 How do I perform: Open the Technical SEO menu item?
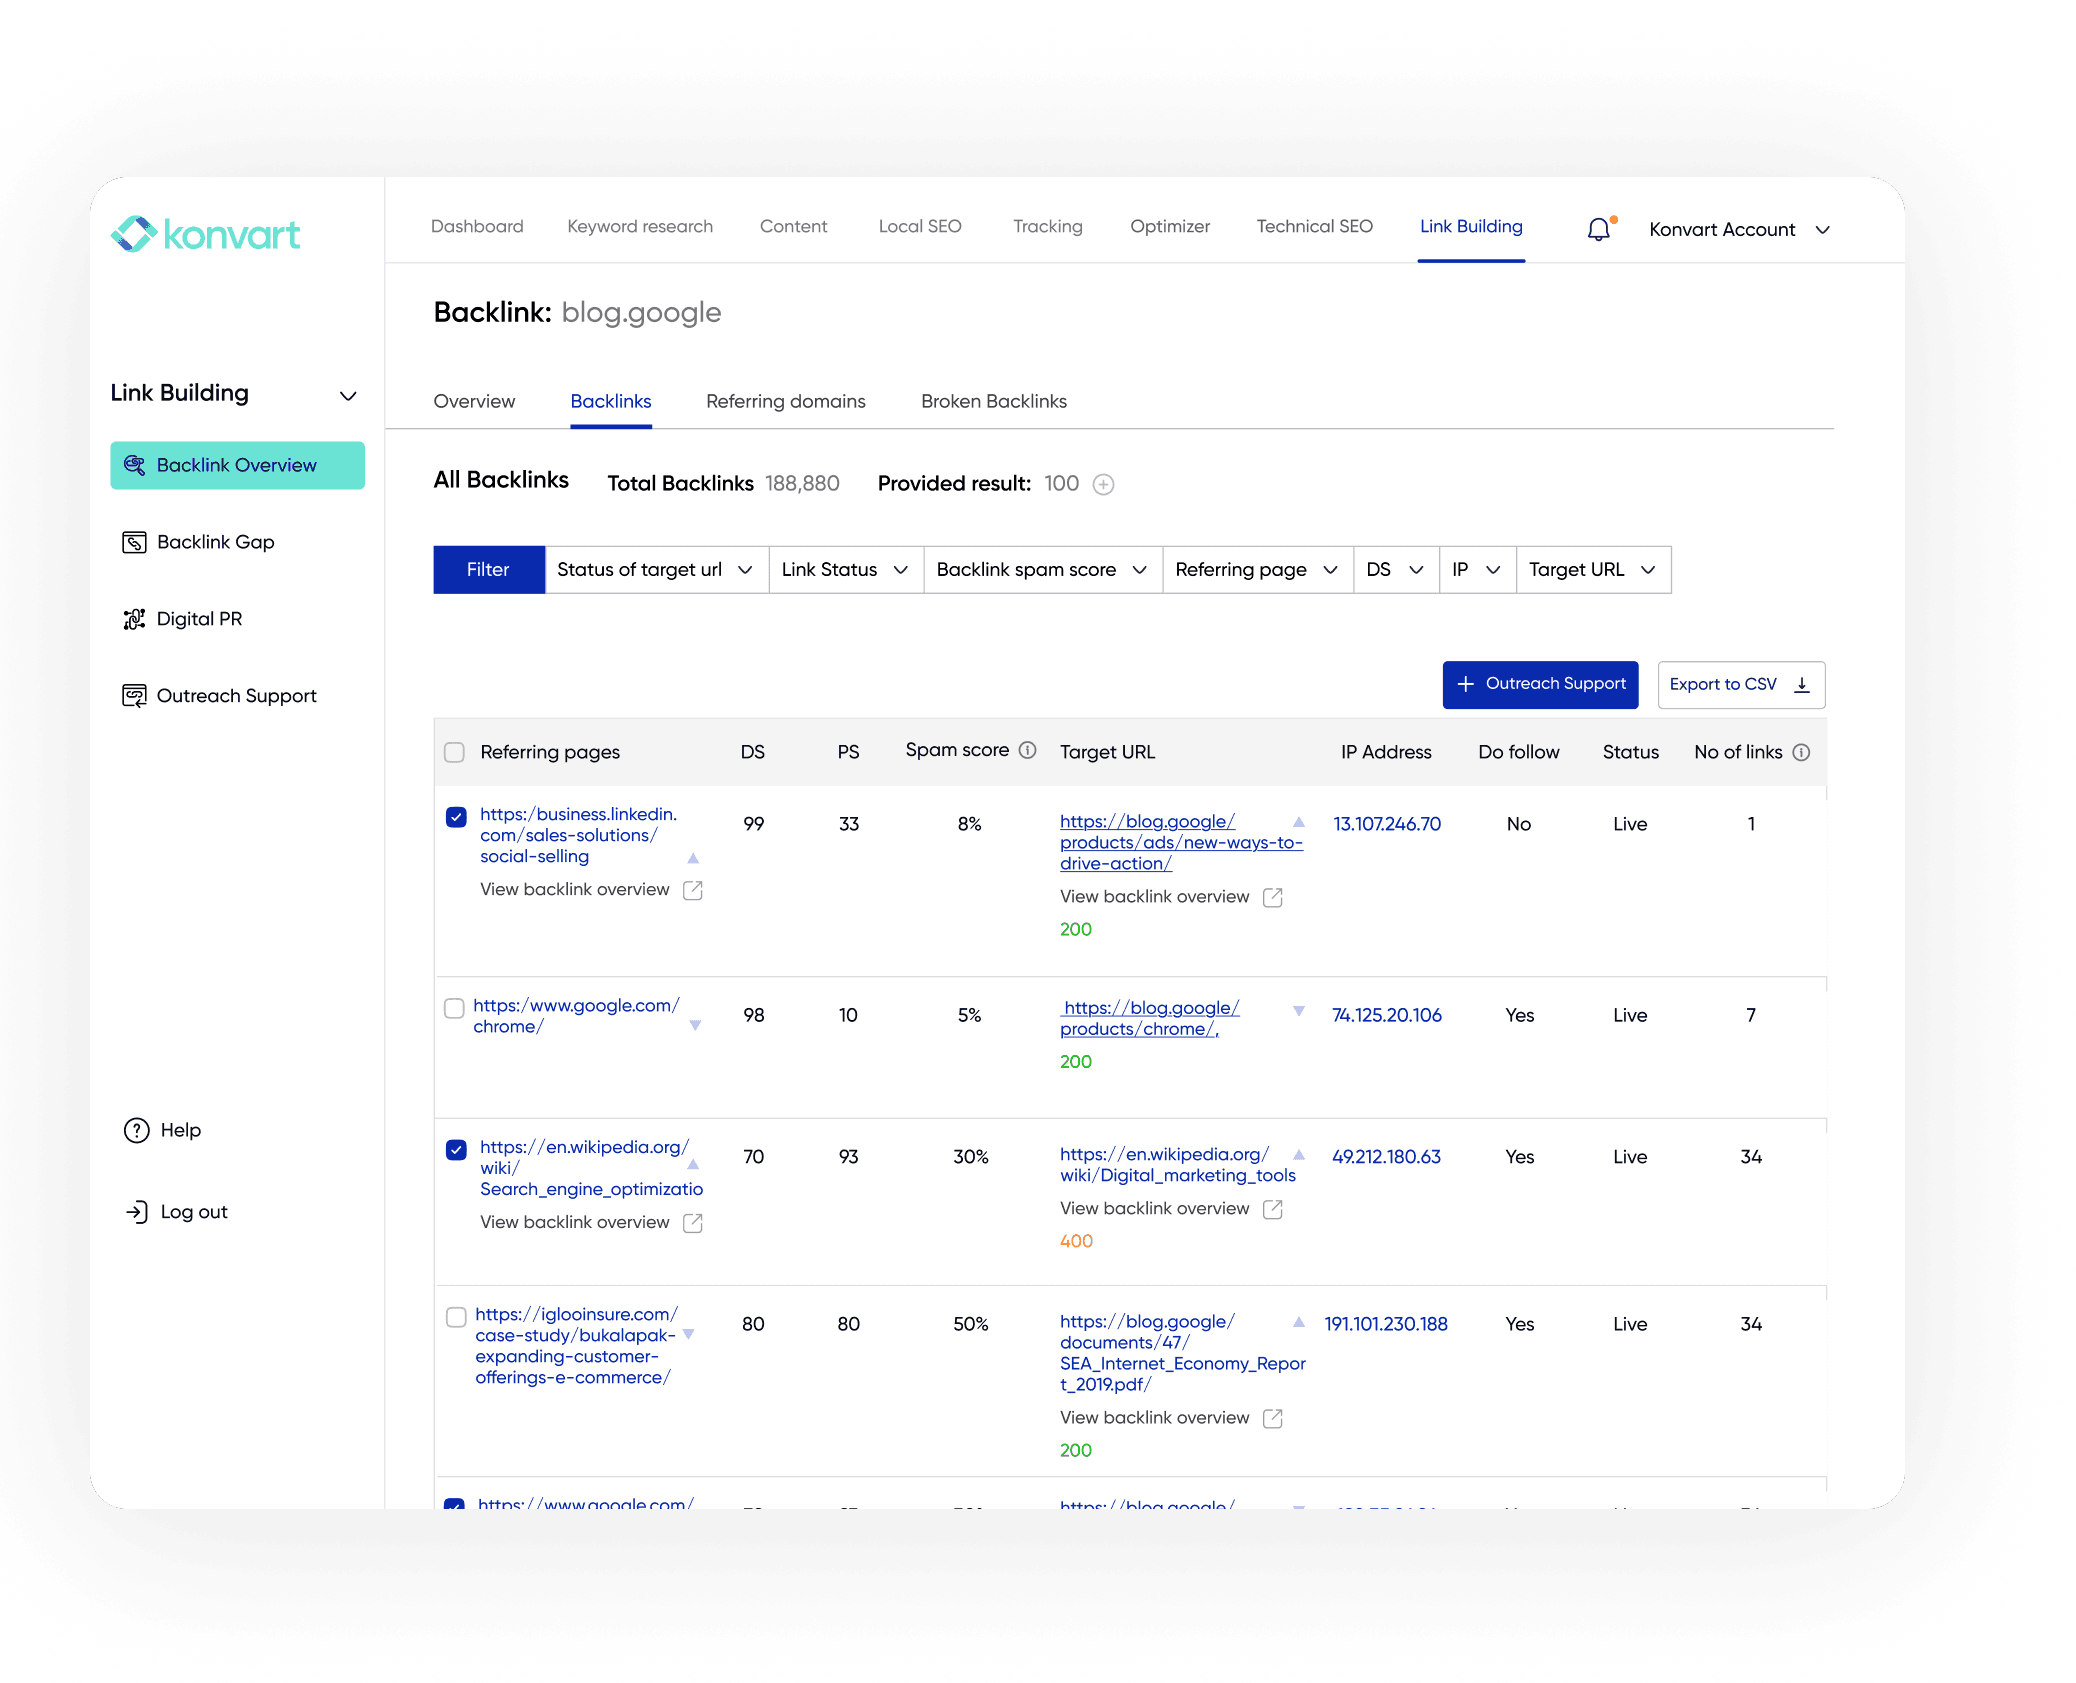coord(1314,226)
